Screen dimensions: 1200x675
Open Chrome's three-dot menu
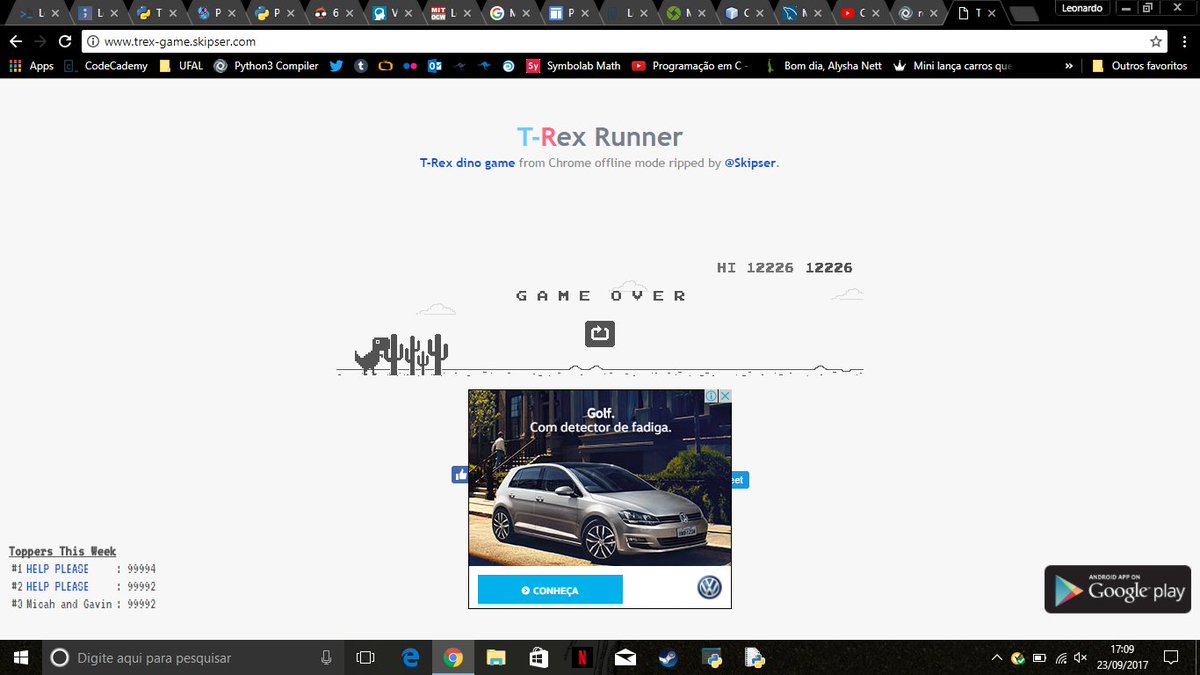pyautogui.click(x=1183, y=42)
